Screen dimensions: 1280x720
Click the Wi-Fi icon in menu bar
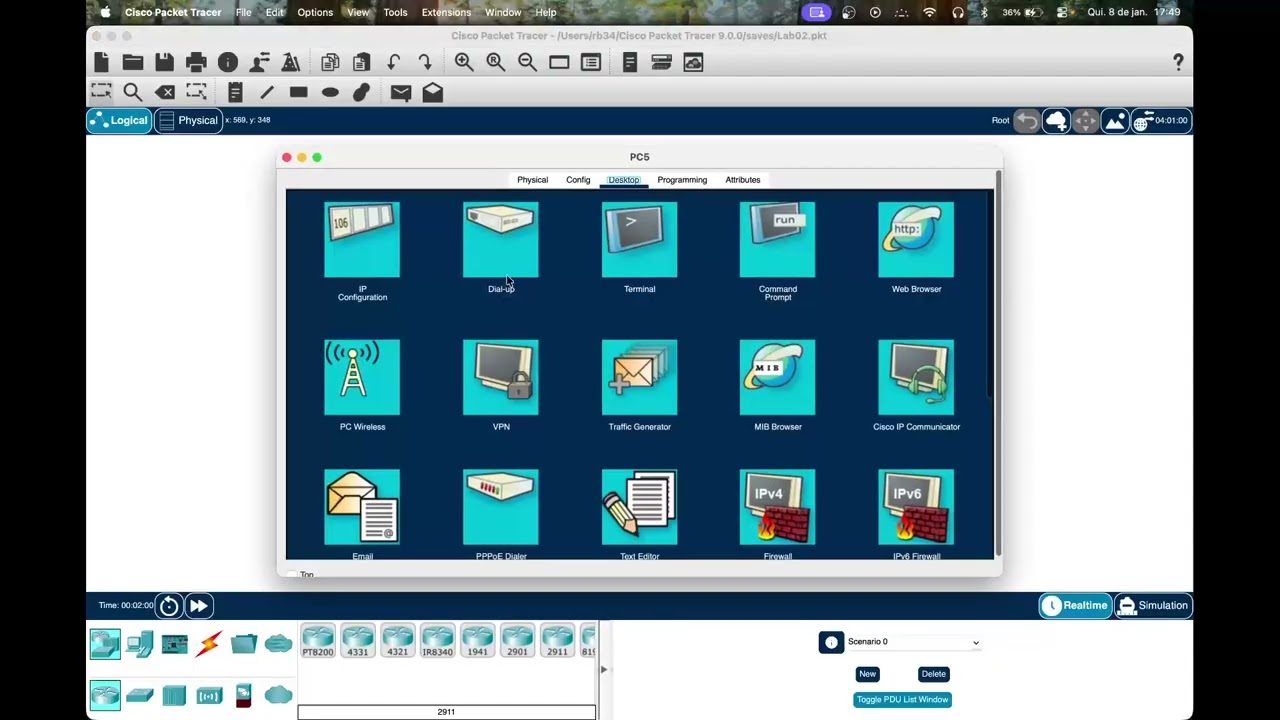930,12
